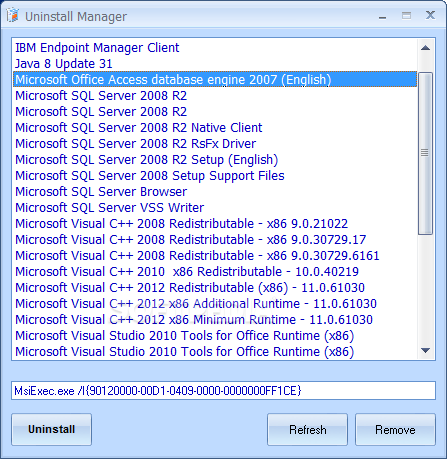Minimize the Uninstall Manager window
The image size is (447, 459).
coord(383,16)
